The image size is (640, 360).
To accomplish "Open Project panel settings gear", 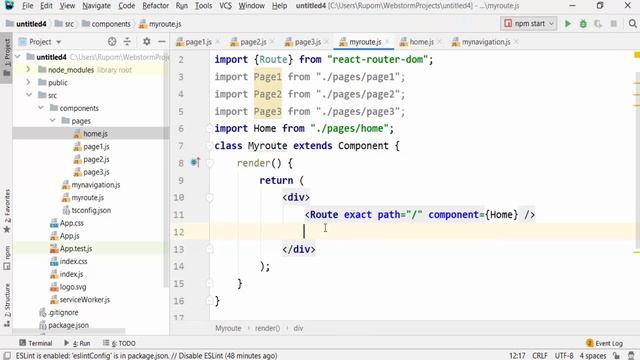I will click(147, 42).
